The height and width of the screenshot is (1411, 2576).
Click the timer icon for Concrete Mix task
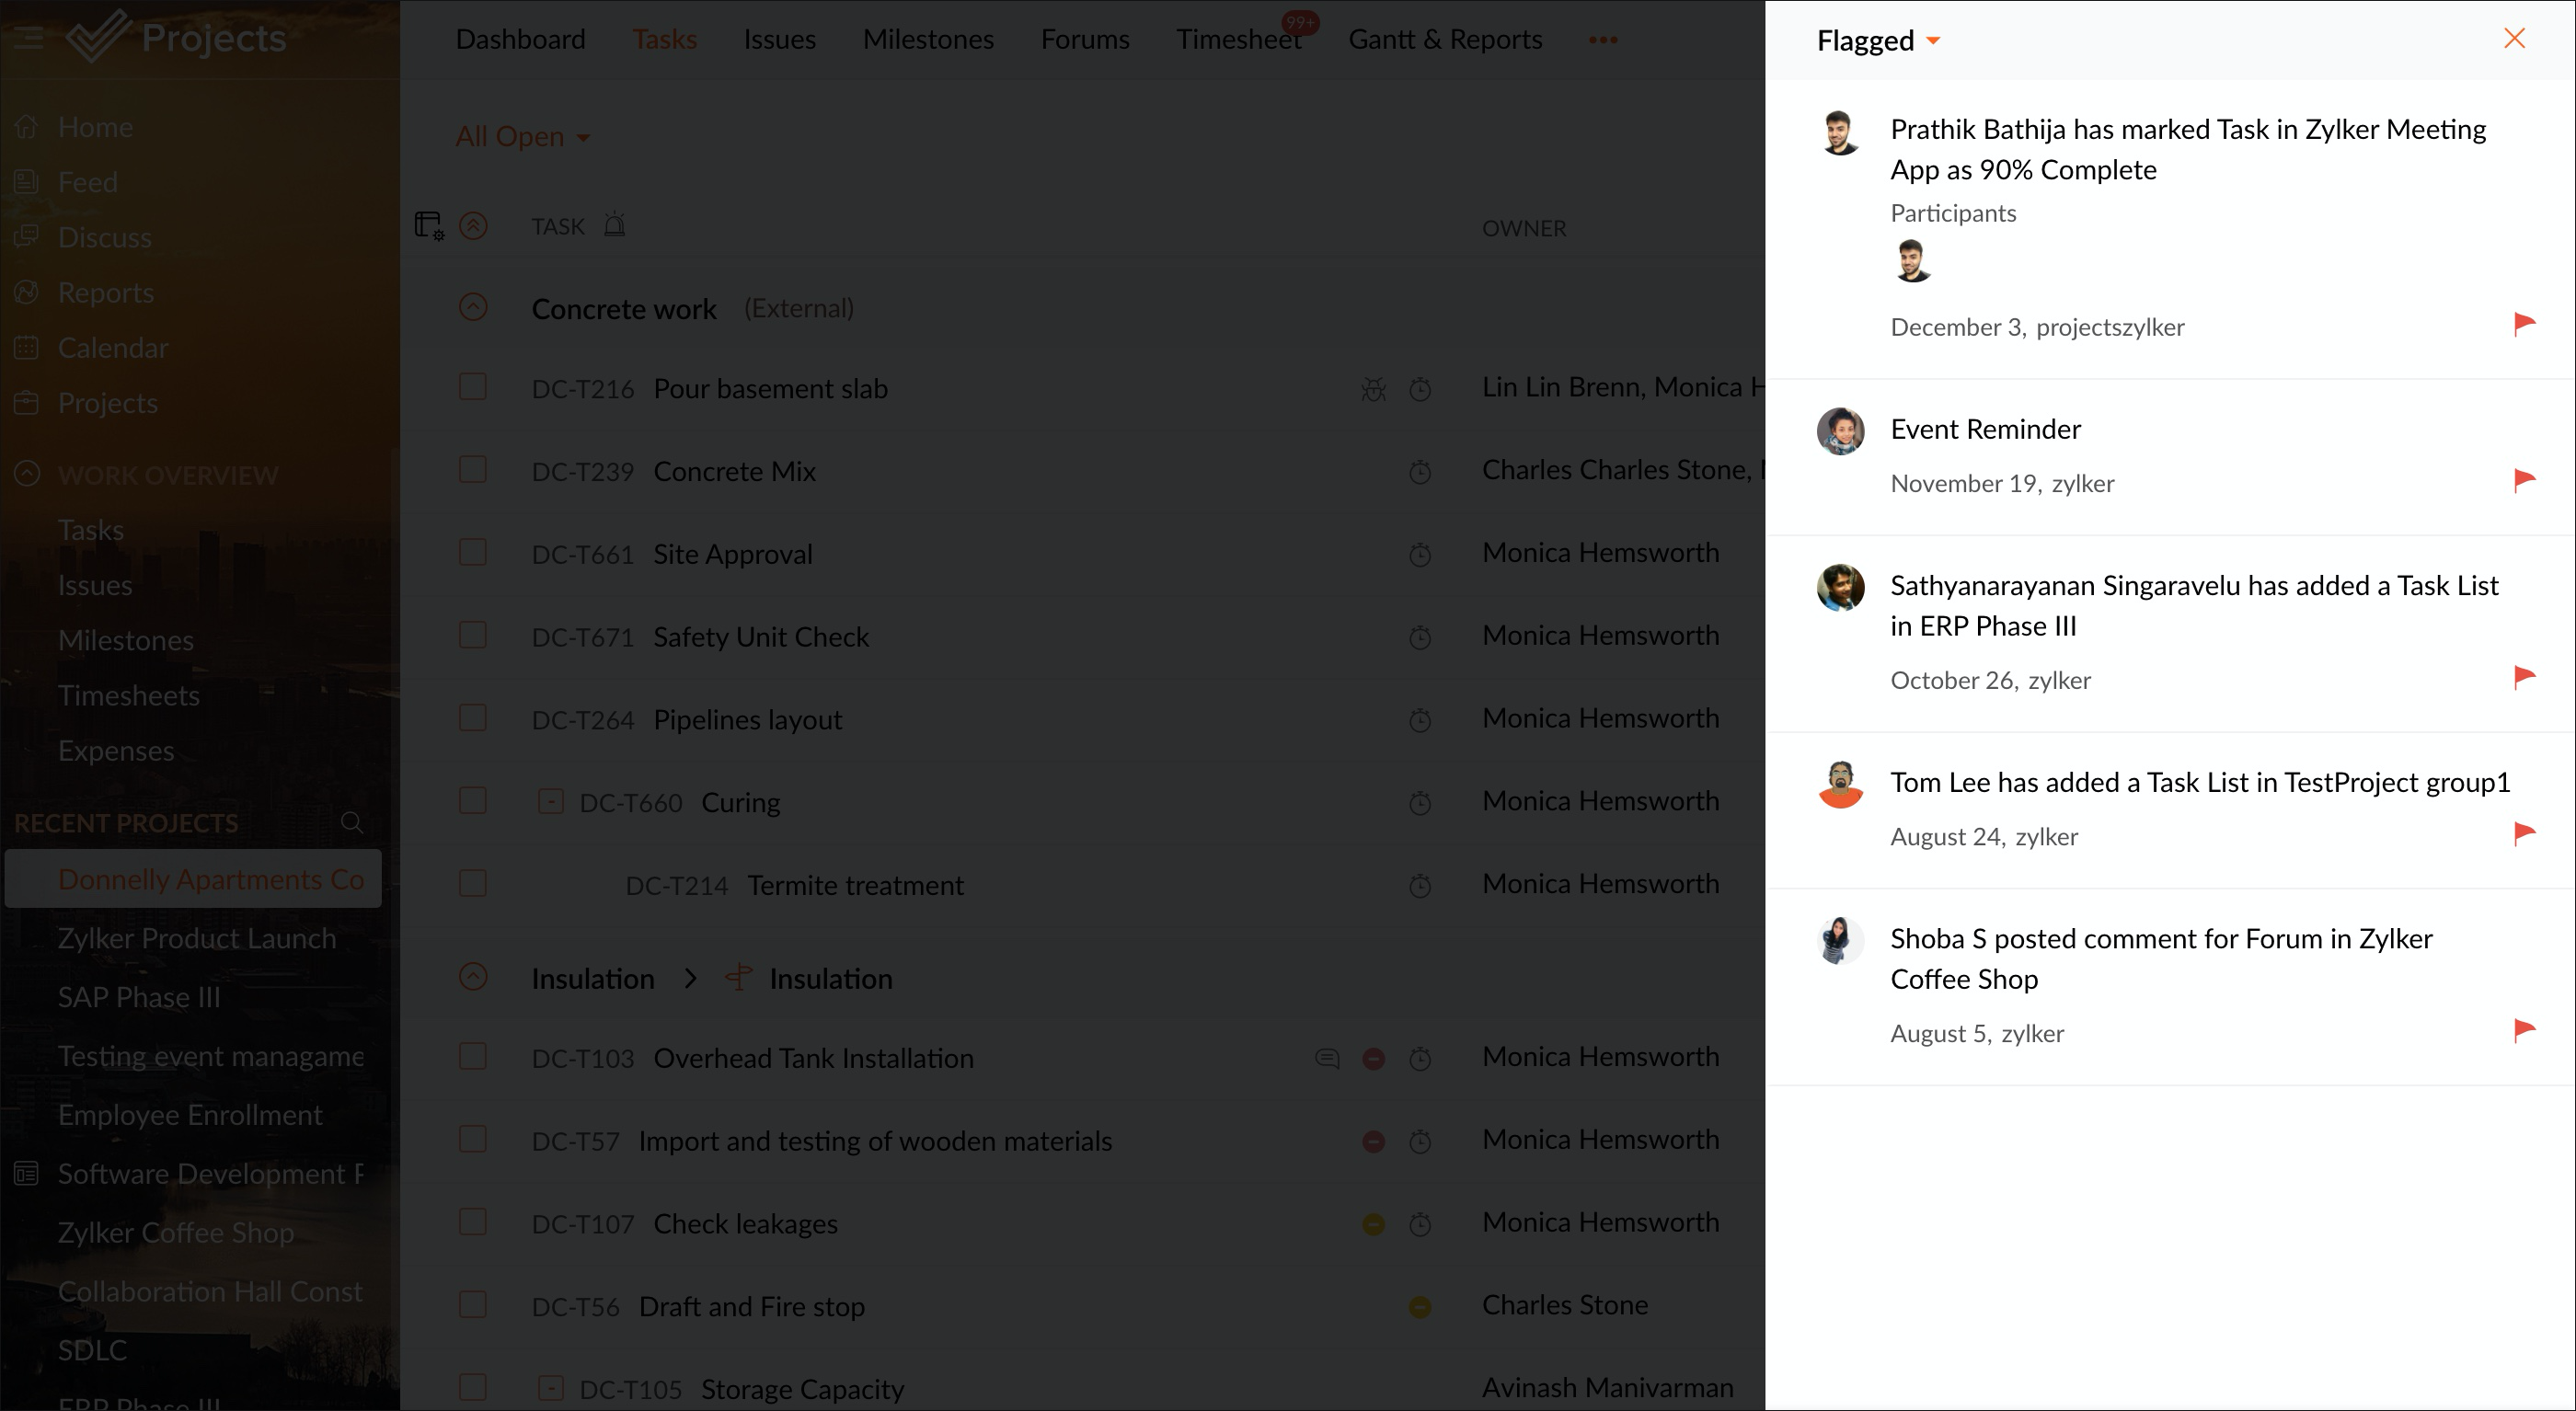tap(1419, 472)
